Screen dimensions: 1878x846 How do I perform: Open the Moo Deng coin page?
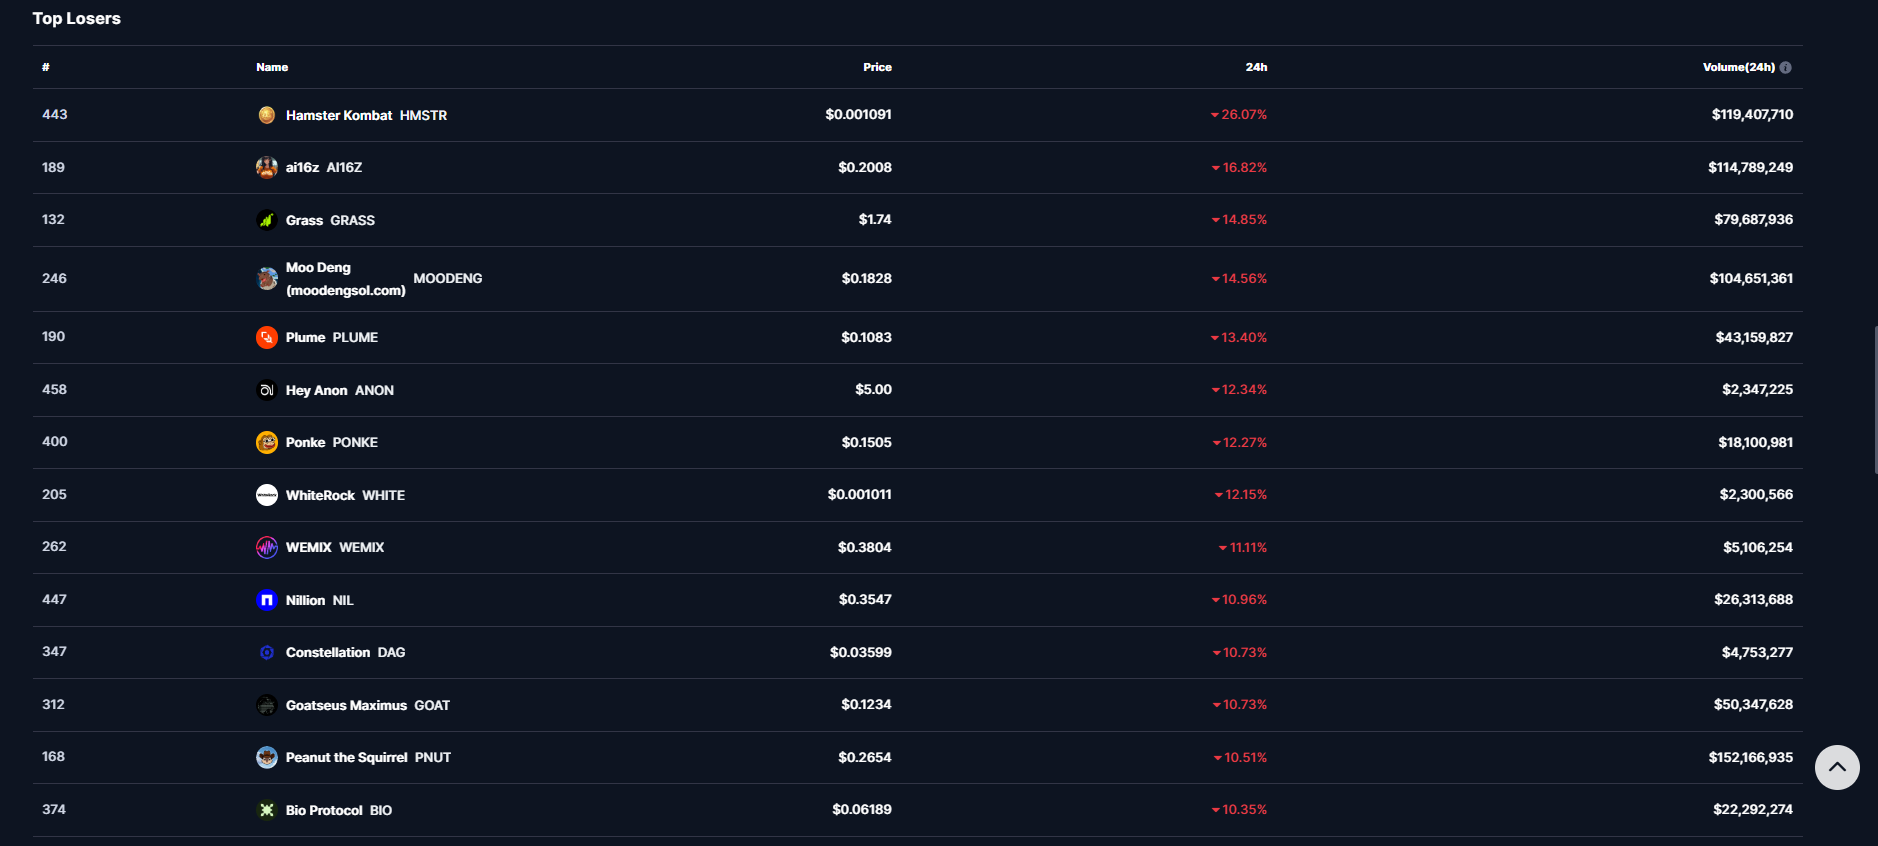tap(345, 278)
